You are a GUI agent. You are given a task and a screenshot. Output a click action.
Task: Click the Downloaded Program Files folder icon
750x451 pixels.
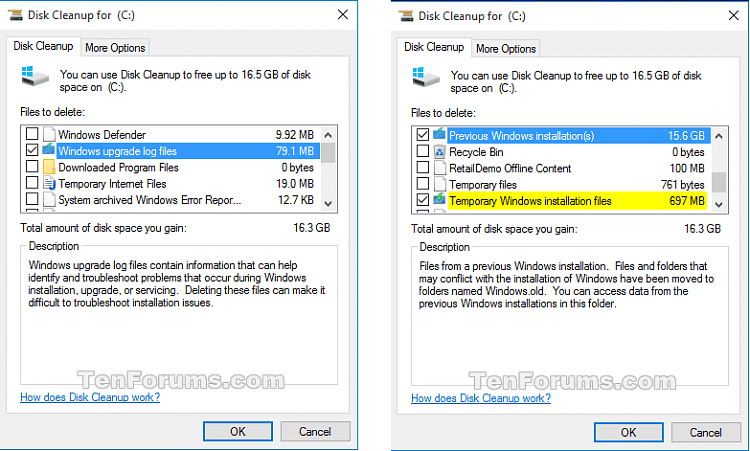coord(49,167)
